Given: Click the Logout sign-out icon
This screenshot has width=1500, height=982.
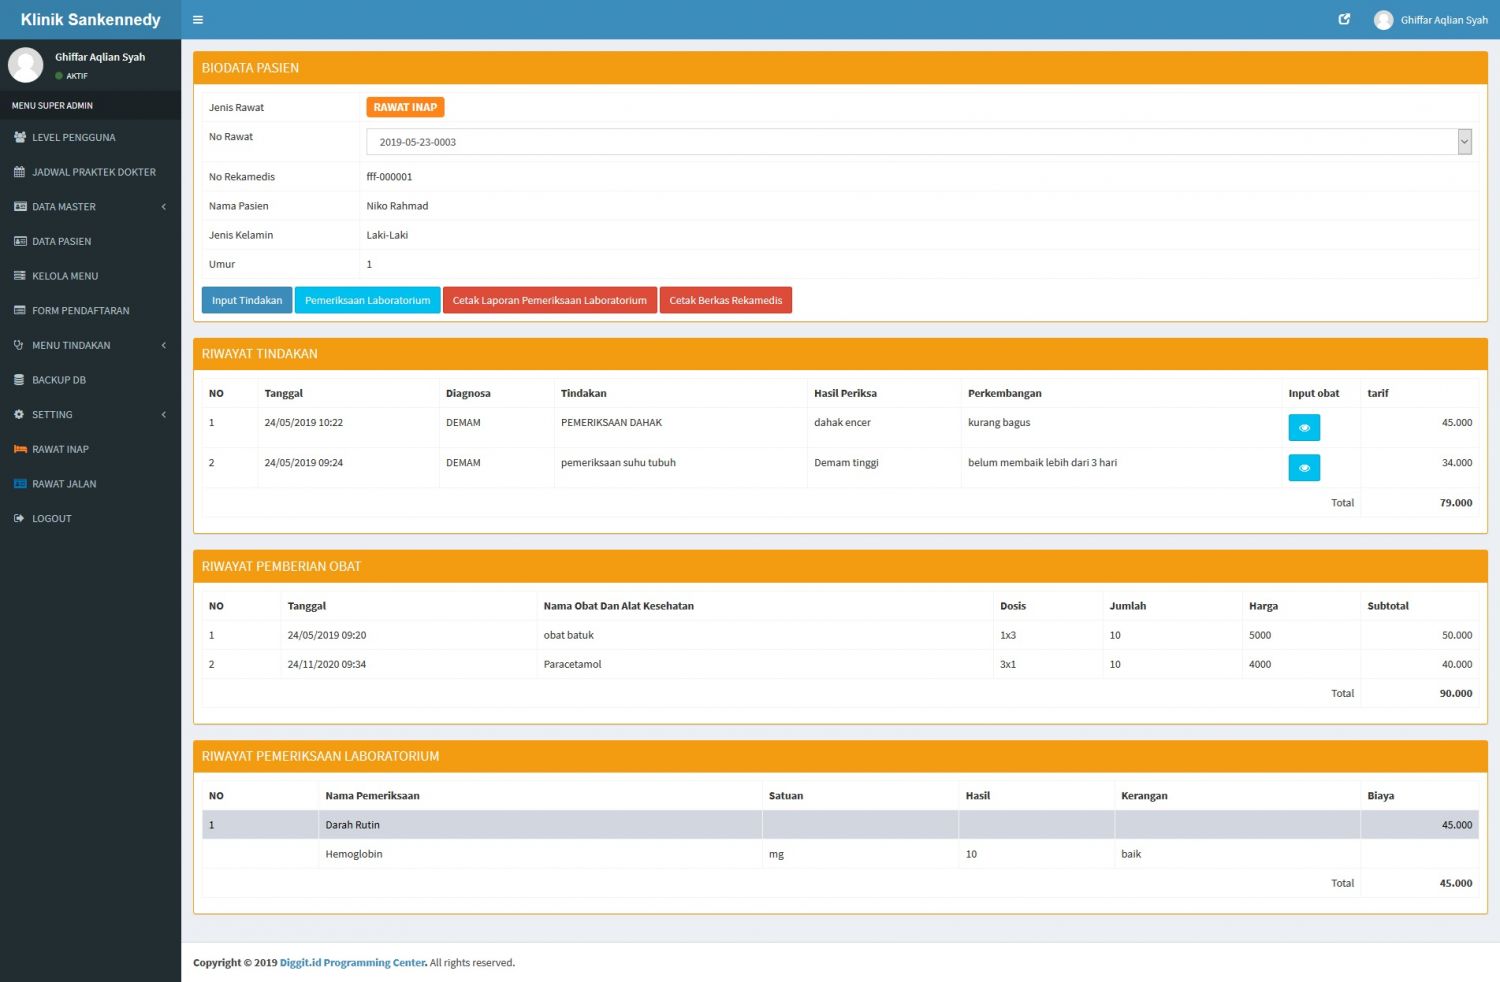Looking at the screenshot, I should [x=19, y=519].
